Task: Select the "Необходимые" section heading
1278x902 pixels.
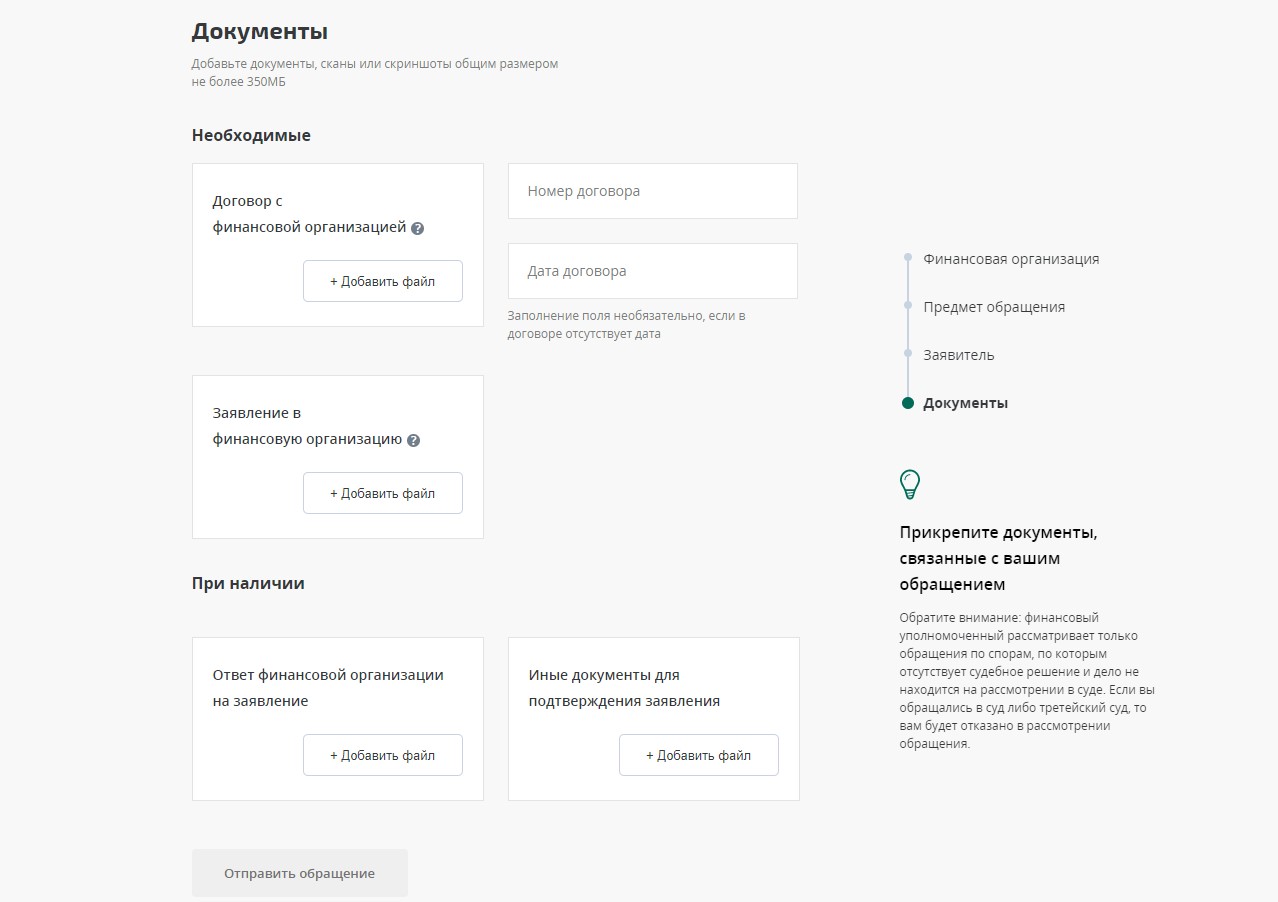Action: coord(251,135)
